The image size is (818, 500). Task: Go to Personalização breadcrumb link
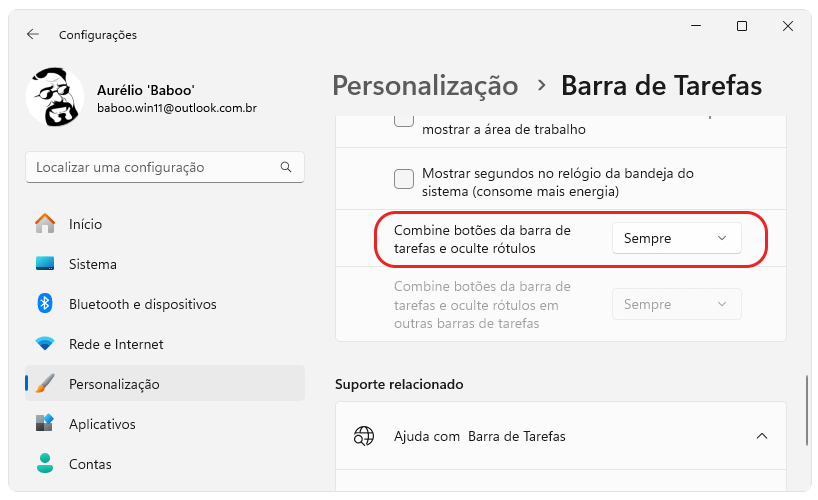[x=425, y=86]
